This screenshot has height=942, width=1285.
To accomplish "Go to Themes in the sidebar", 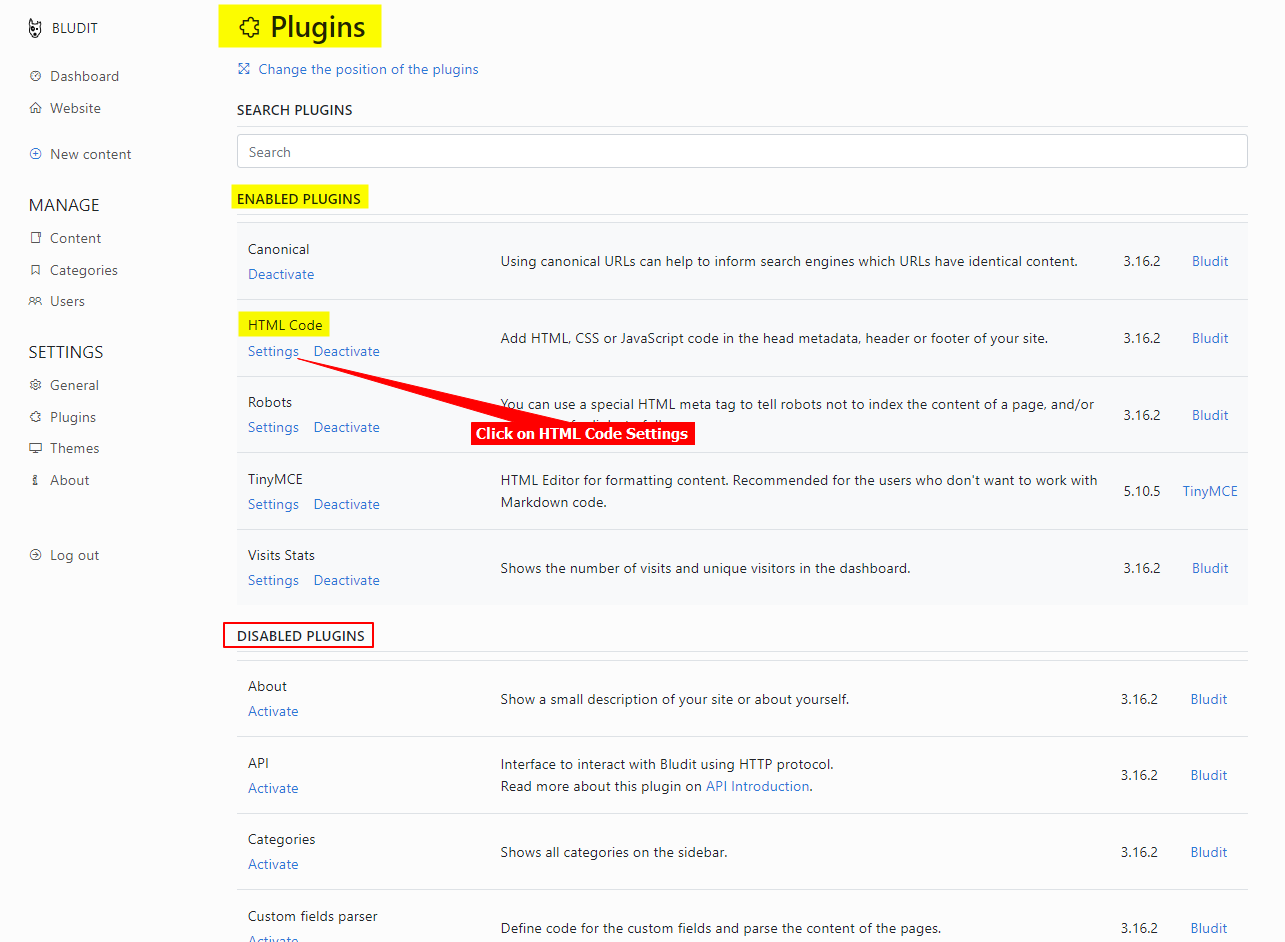I will (74, 448).
